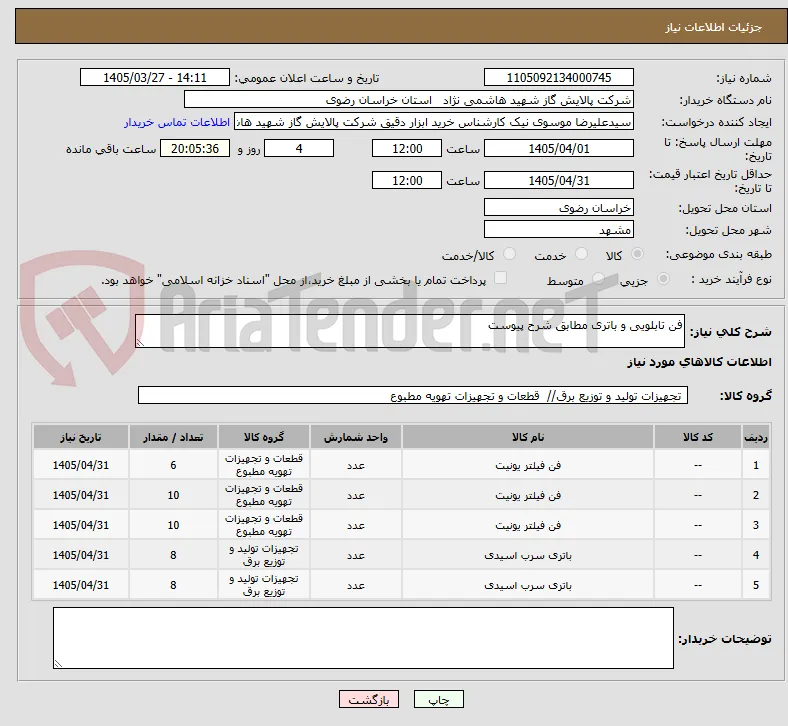Screen dimensions: 788x726
Task: Click the buyer organization name field
Action: [408, 99]
